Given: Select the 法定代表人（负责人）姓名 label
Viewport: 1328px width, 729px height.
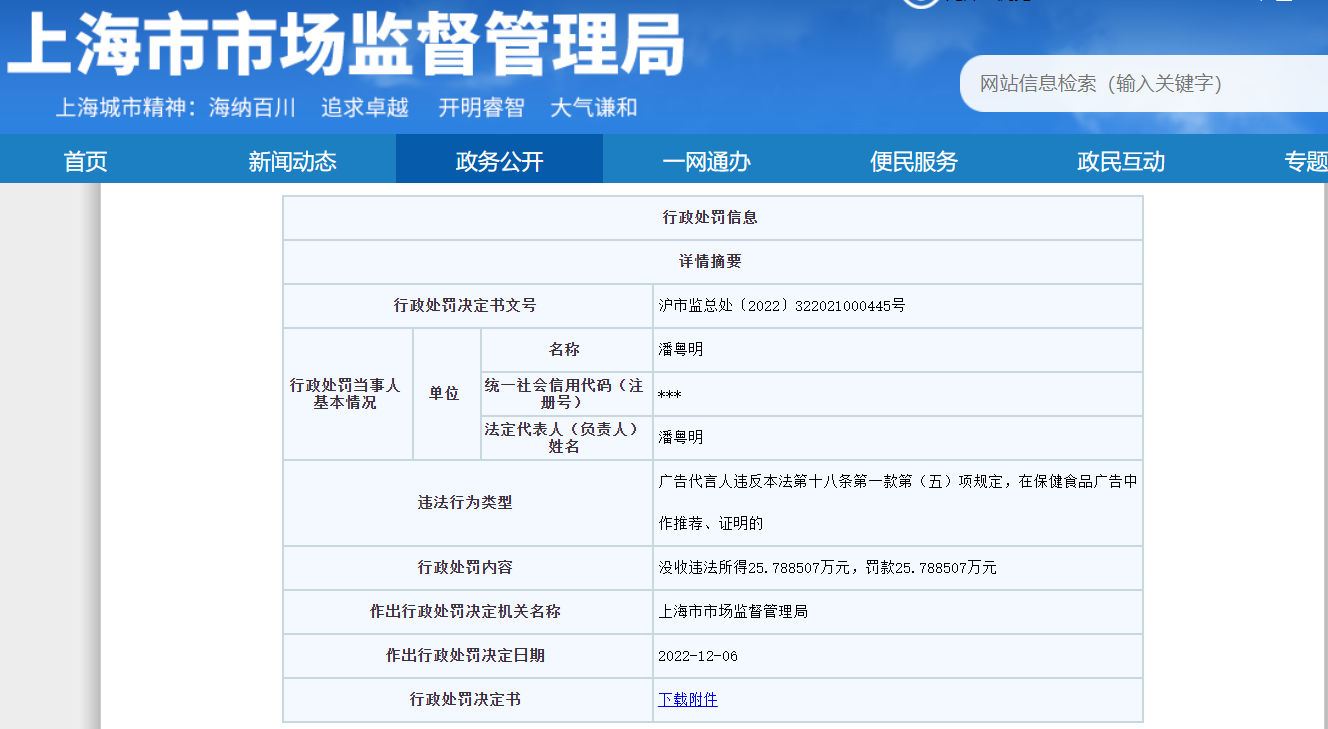Looking at the screenshot, I should pos(566,437).
